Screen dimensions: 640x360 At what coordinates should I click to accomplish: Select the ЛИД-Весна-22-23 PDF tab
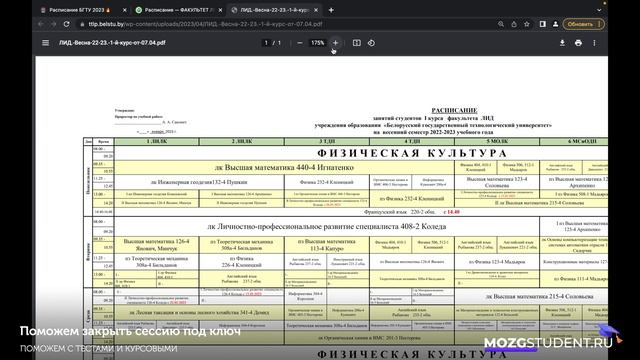[274, 10]
